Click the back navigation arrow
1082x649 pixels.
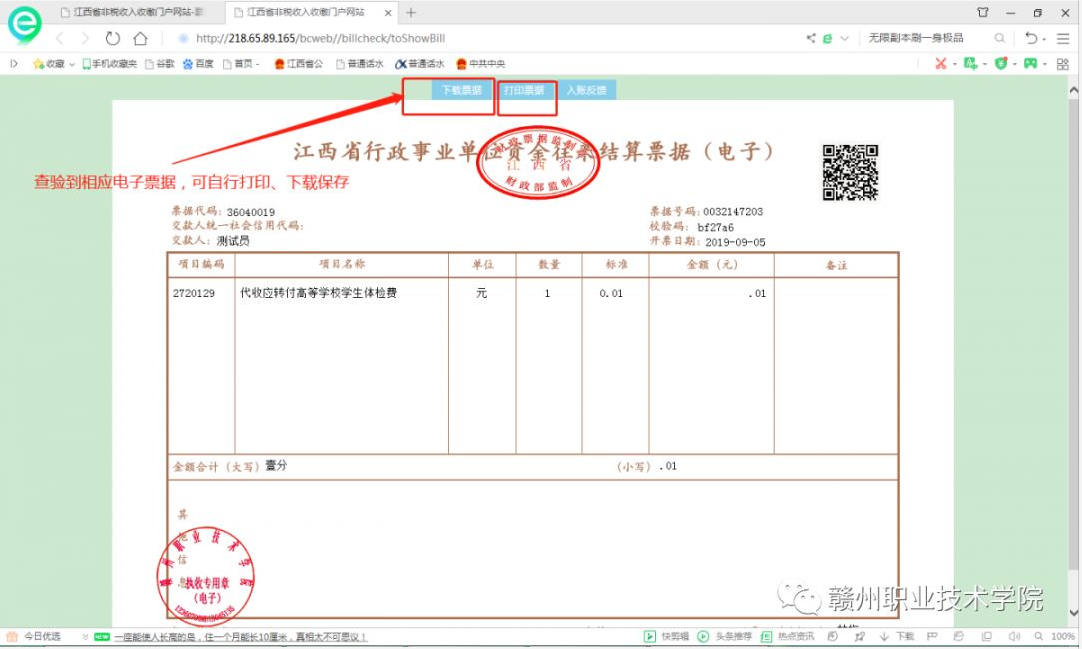coord(60,39)
